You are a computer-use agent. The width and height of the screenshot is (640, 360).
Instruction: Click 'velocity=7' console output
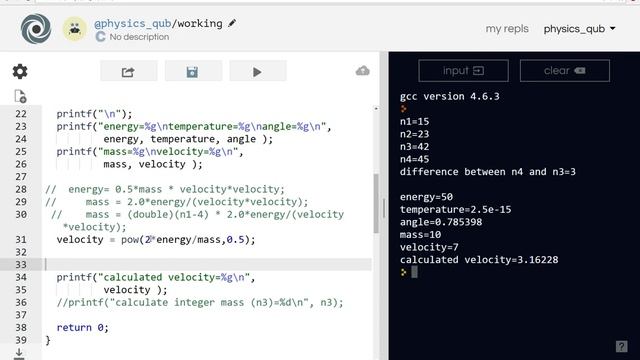[429, 247]
